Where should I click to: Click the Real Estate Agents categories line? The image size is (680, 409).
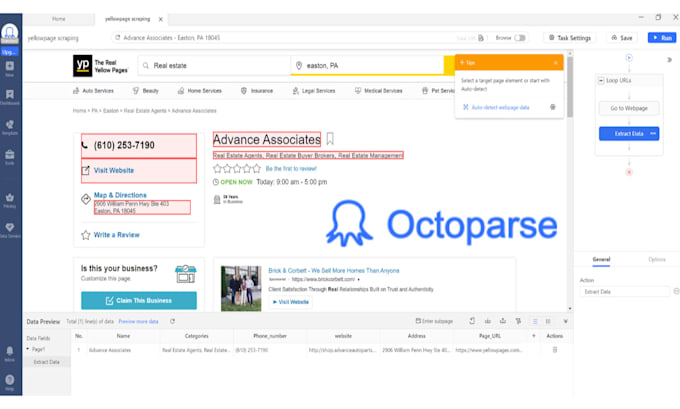point(308,155)
